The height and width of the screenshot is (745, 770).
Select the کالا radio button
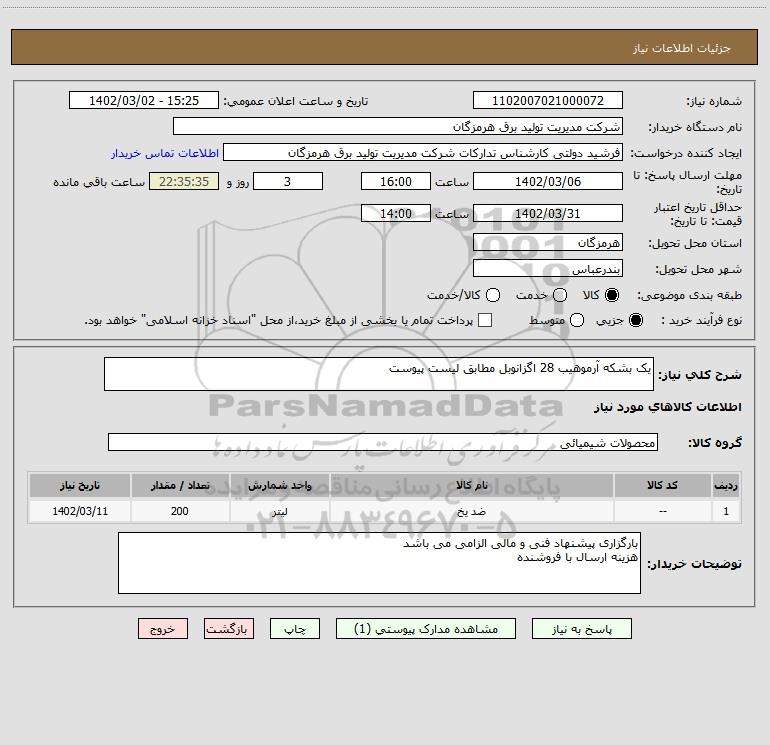[612, 295]
